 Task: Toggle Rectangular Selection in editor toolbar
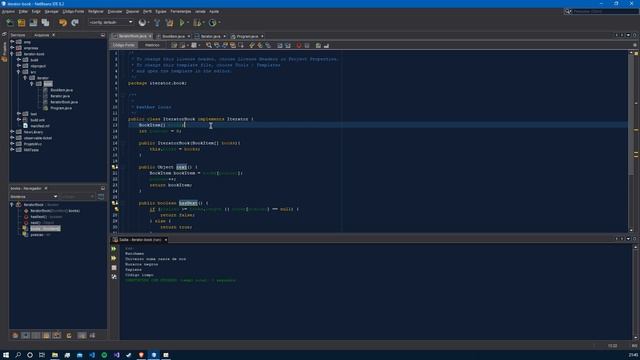[x=241, y=45]
